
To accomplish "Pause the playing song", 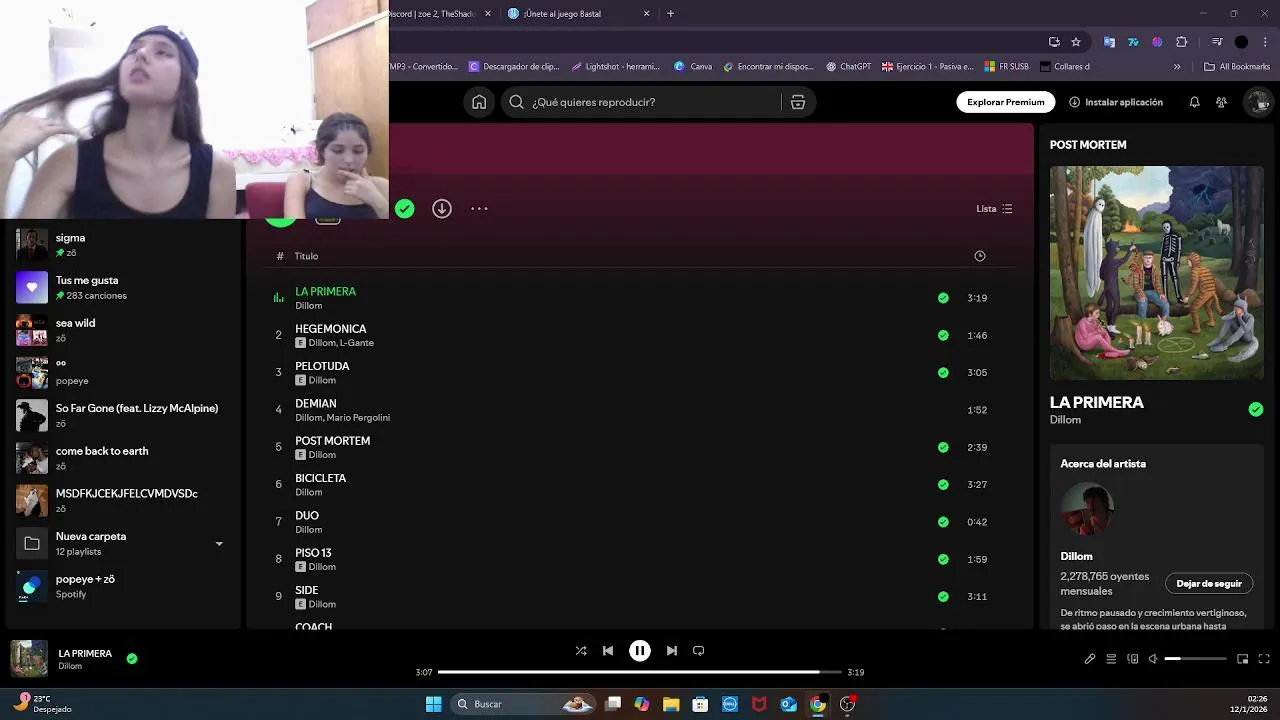I will 640,650.
